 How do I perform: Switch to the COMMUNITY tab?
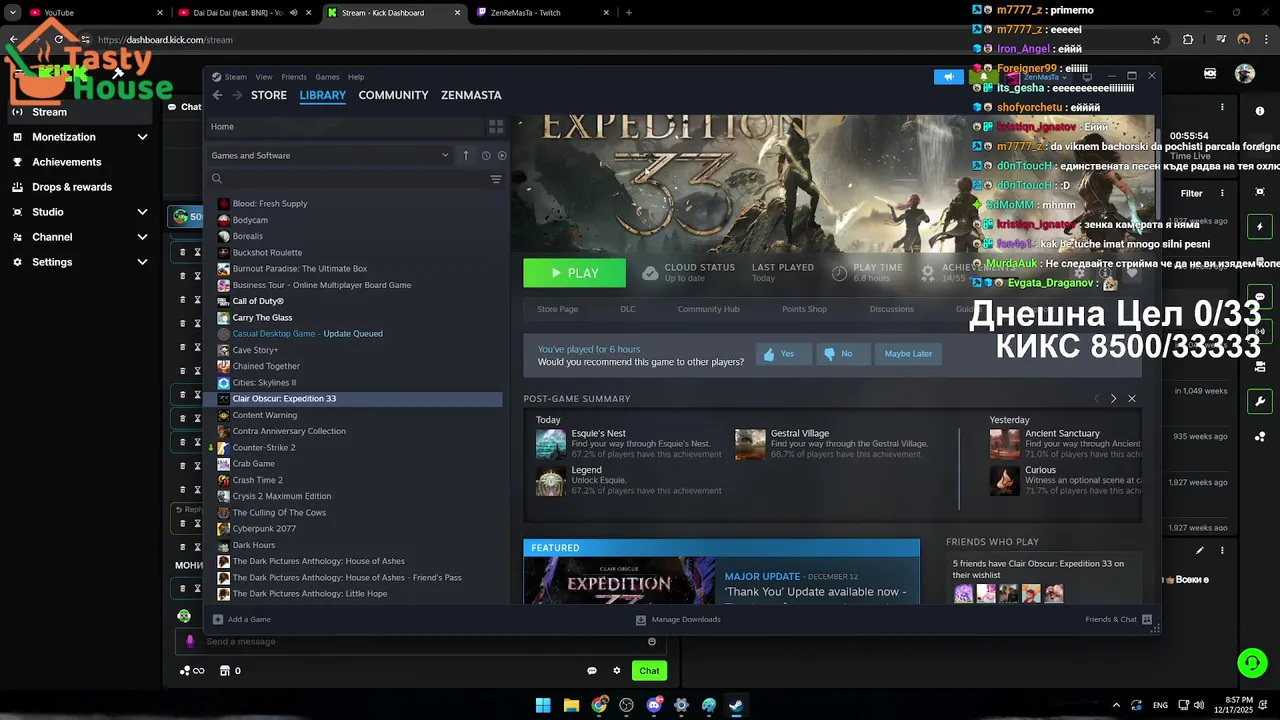point(393,95)
